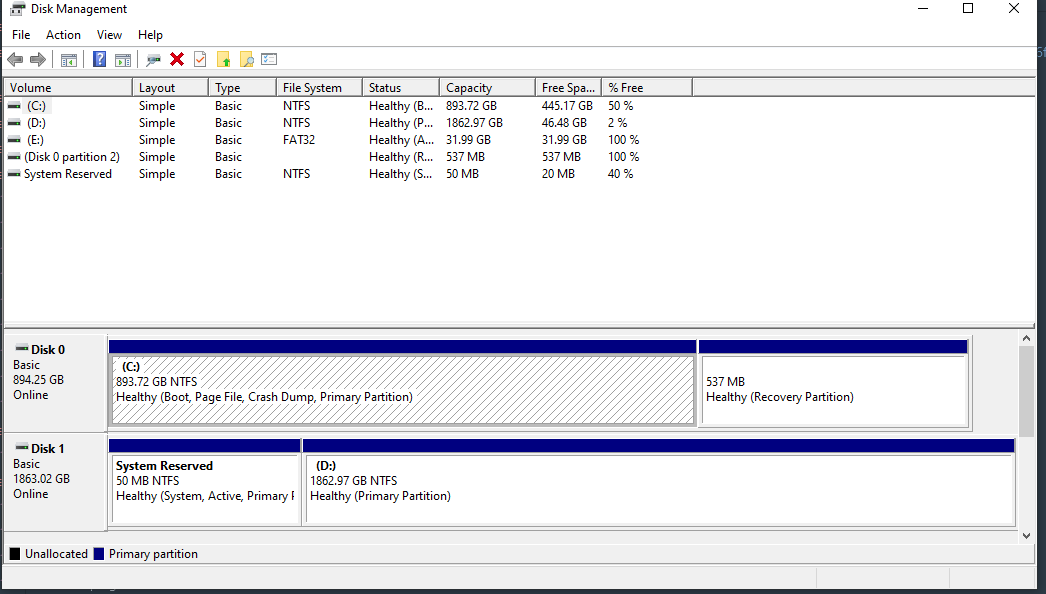
Task: Select the 537 MB Recovery Partition block
Action: (833, 389)
